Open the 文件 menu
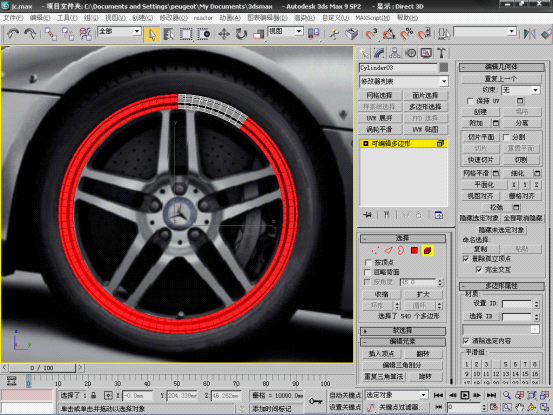 point(13,18)
